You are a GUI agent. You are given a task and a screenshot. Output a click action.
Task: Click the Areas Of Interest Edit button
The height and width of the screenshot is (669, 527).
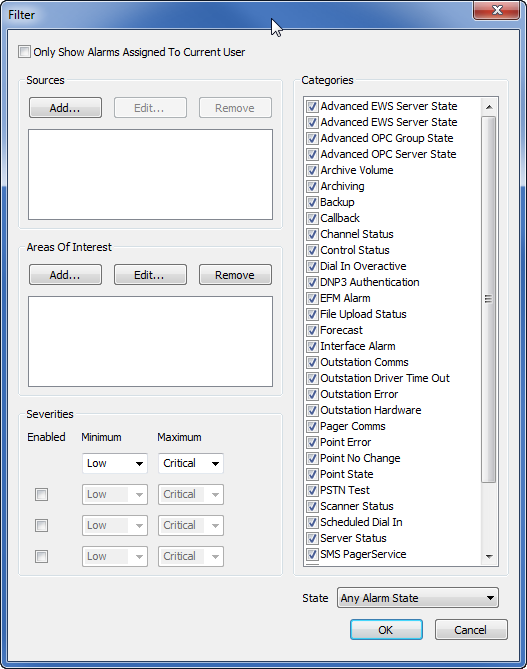150,275
